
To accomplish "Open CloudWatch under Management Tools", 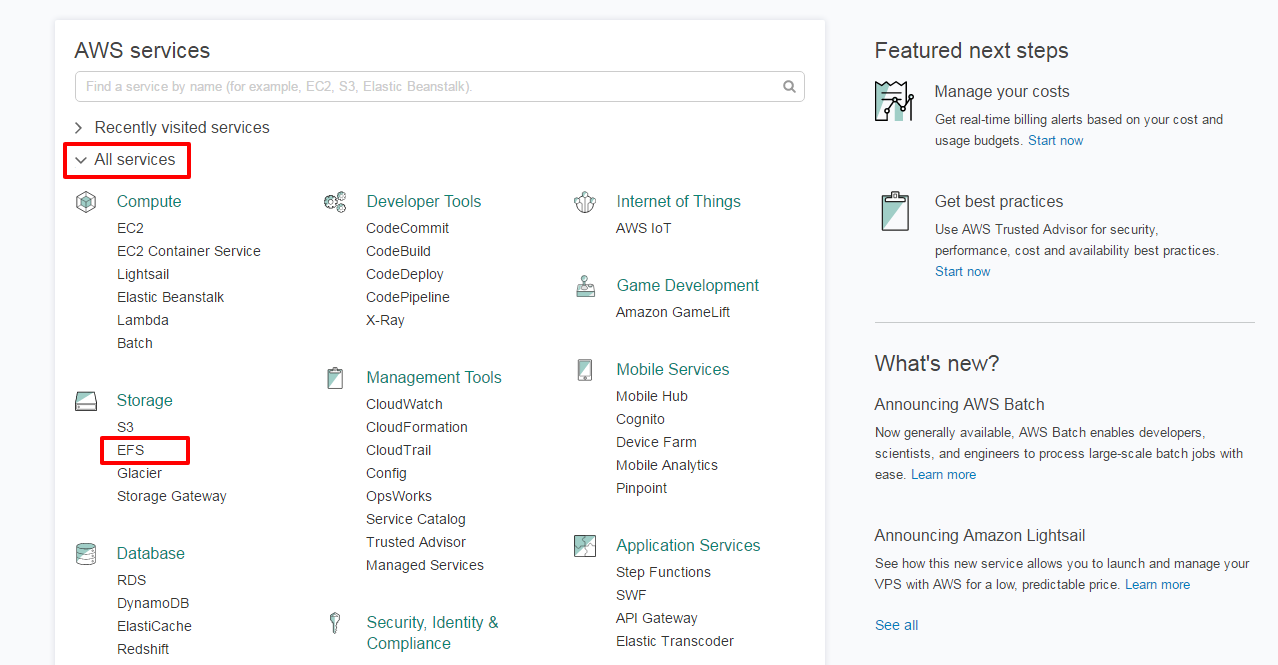I will coord(404,404).
